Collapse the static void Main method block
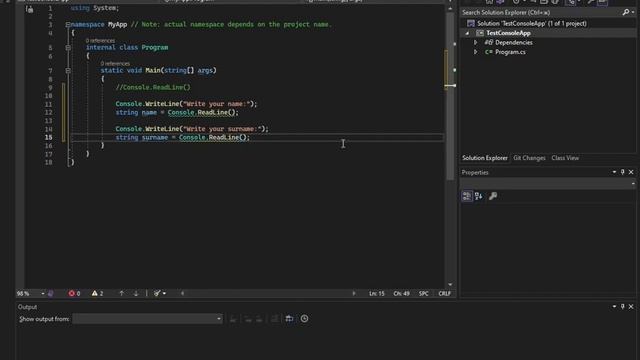Screen dimensions: 640x360 coord(68,71)
